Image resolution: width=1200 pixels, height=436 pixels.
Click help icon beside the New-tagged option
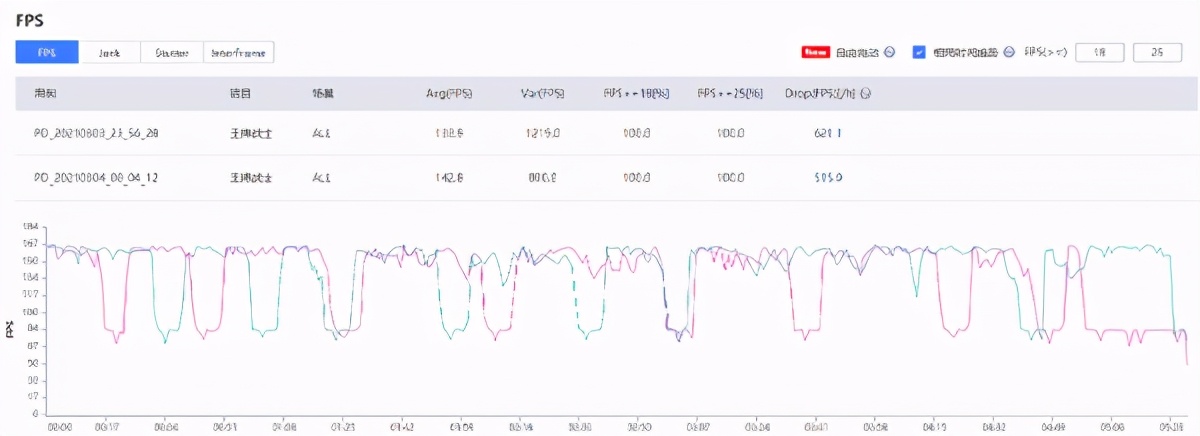point(890,52)
